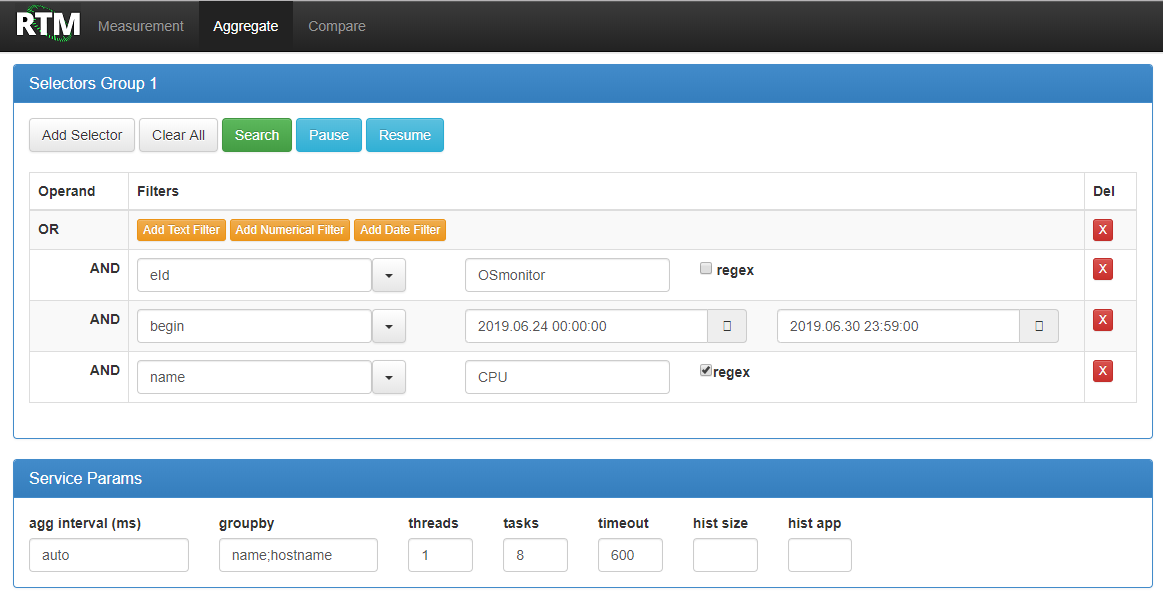Run the Search button
The height and width of the screenshot is (596, 1163).
click(x=257, y=135)
